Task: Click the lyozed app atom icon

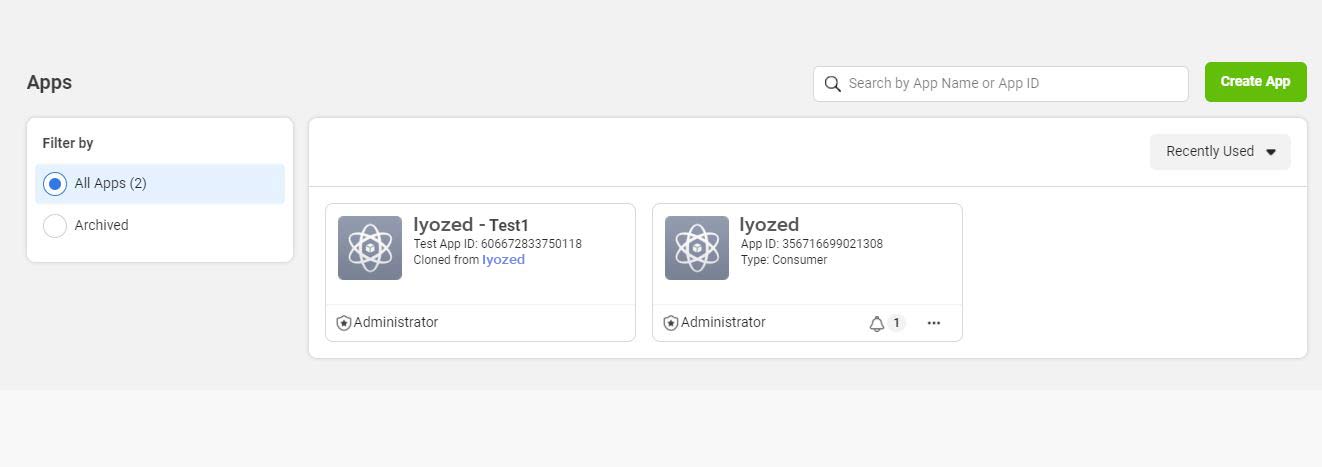Action: 697,248
